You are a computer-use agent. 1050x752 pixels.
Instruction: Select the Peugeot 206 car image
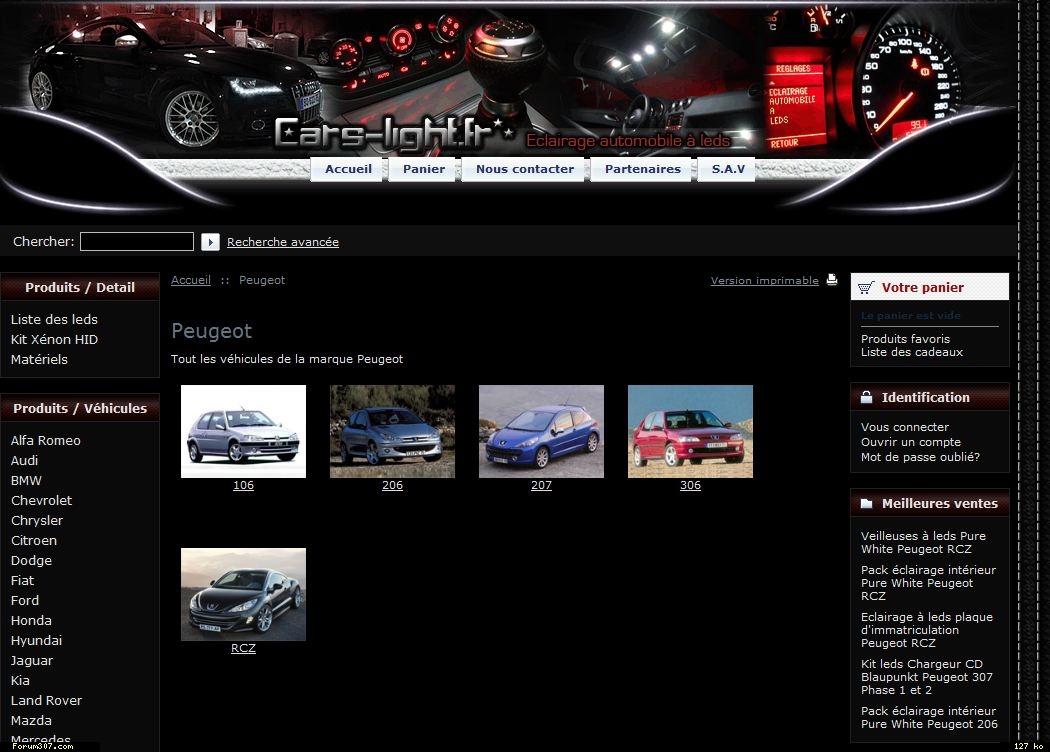pos(392,431)
